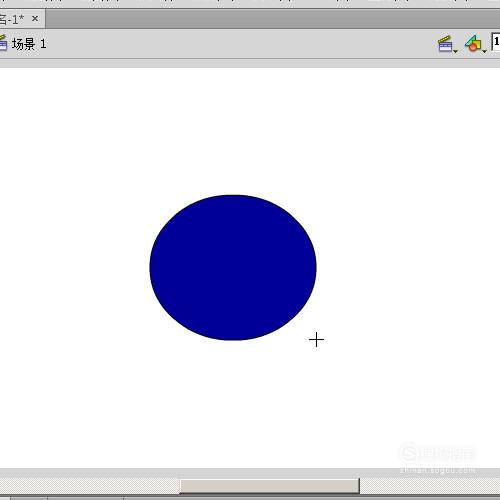Click the 场景 1 scene label

tap(29, 44)
